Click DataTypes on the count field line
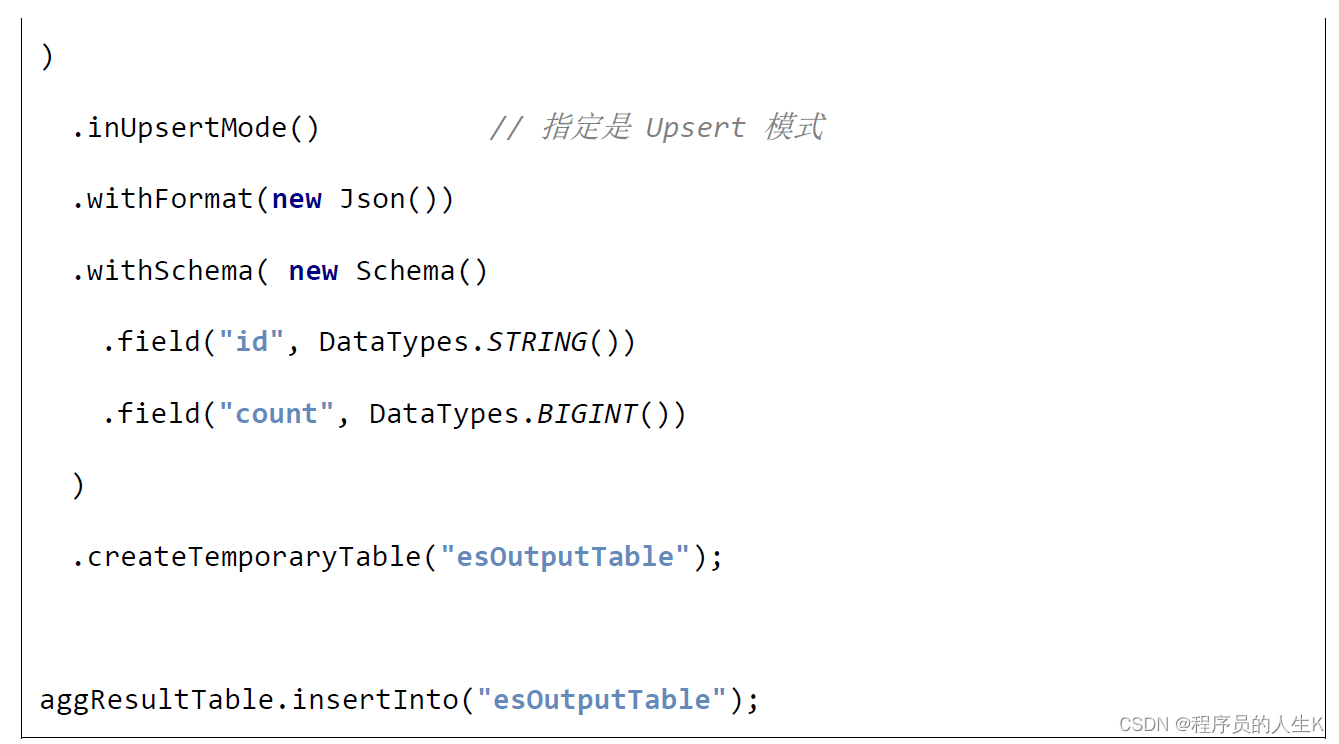The width and height of the screenshot is (1339, 744). pyautogui.click(x=446, y=413)
